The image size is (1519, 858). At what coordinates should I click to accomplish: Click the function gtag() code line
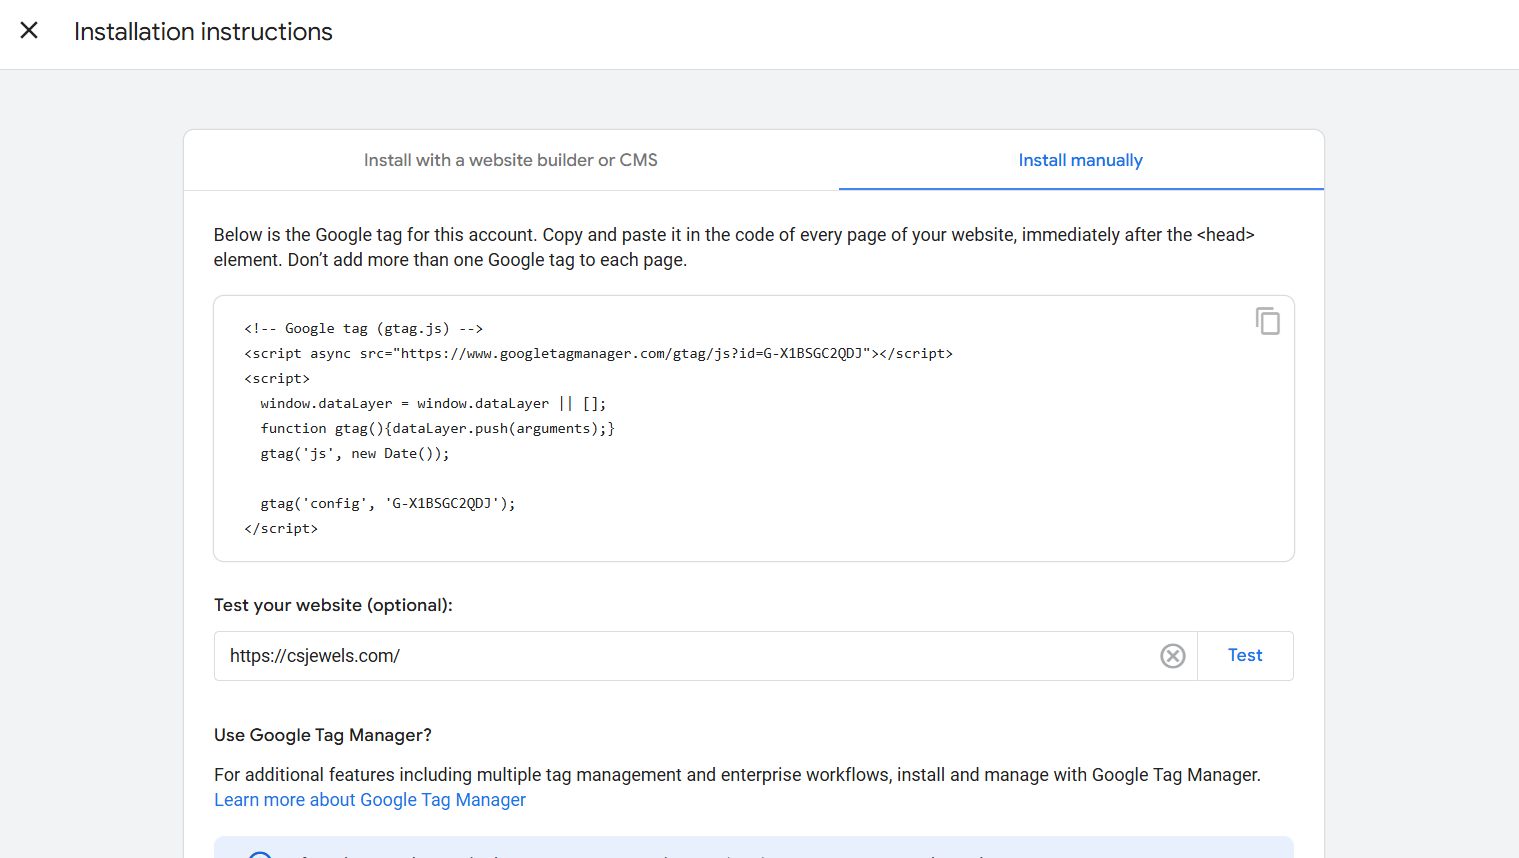[437, 428]
